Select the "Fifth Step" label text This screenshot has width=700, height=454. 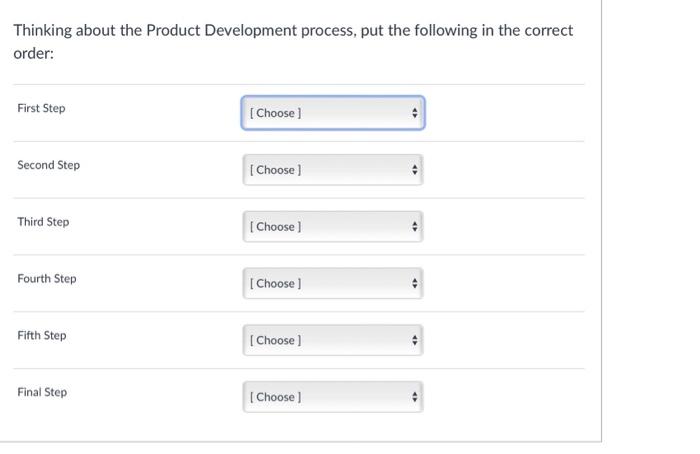(42, 336)
